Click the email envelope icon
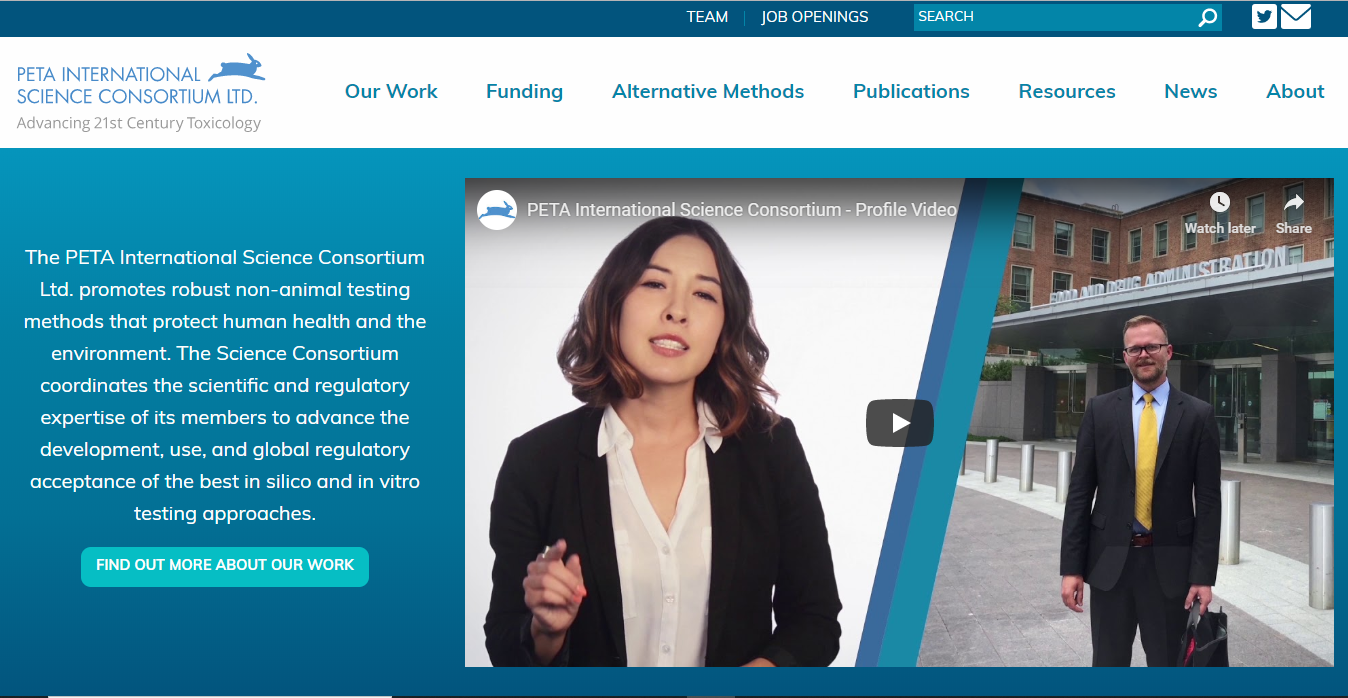Viewport: 1348px width, 698px height. [1296, 17]
